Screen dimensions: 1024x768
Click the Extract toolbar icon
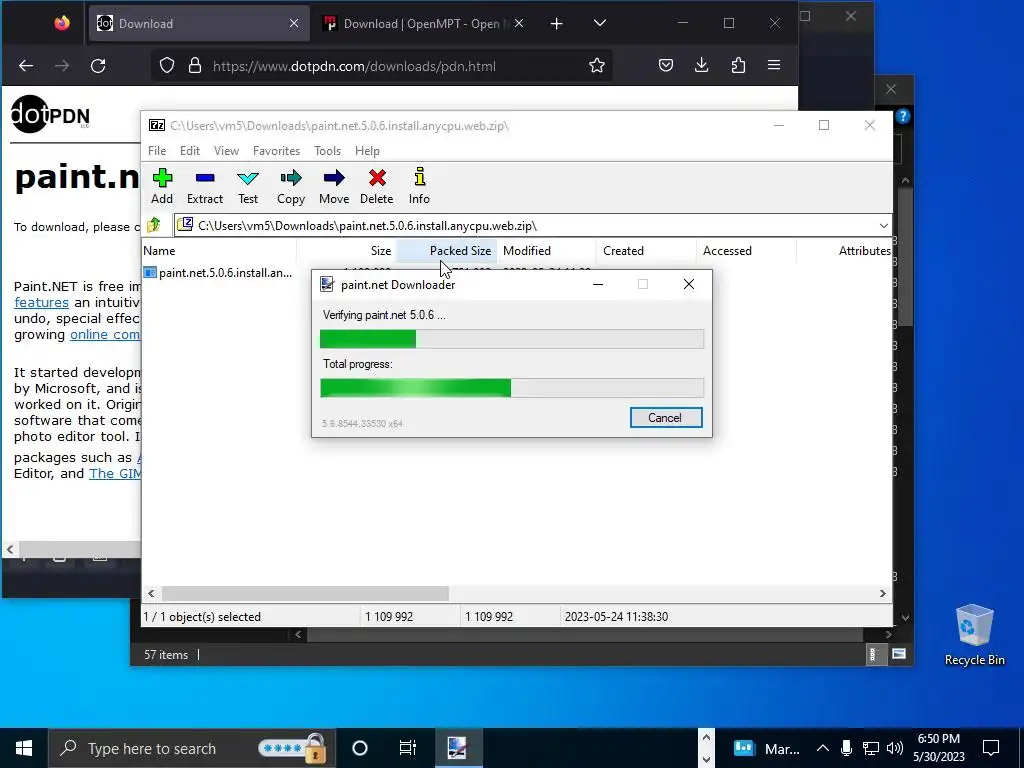[204, 186]
